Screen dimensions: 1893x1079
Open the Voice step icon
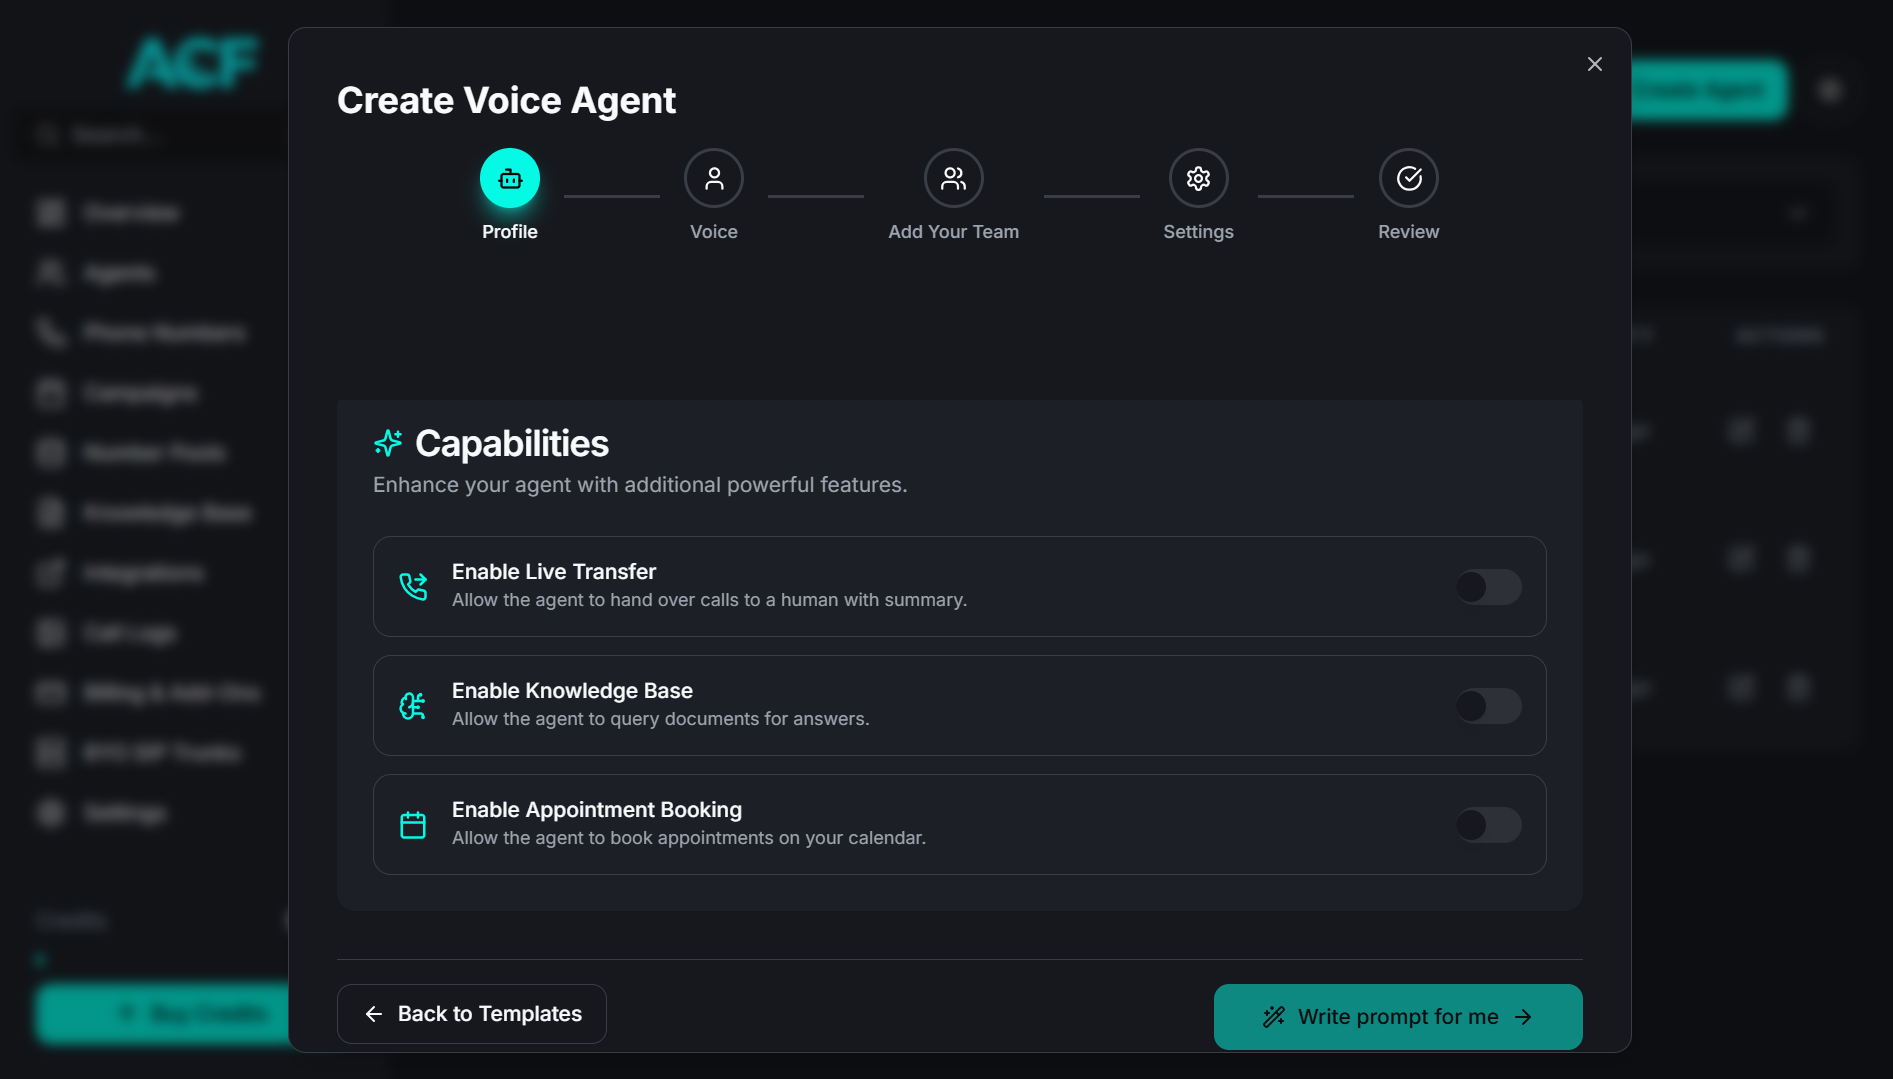tap(713, 178)
